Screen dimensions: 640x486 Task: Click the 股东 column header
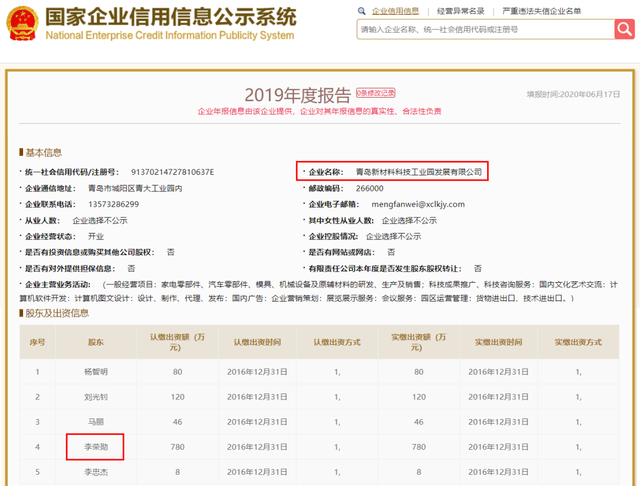pyautogui.click(x=96, y=342)
